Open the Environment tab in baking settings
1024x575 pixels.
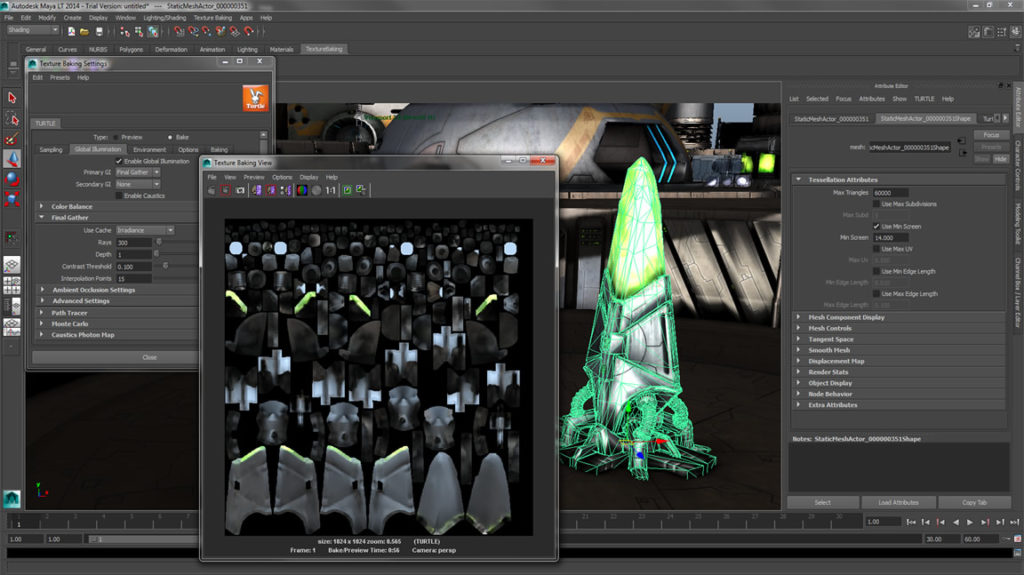(150, 150)
